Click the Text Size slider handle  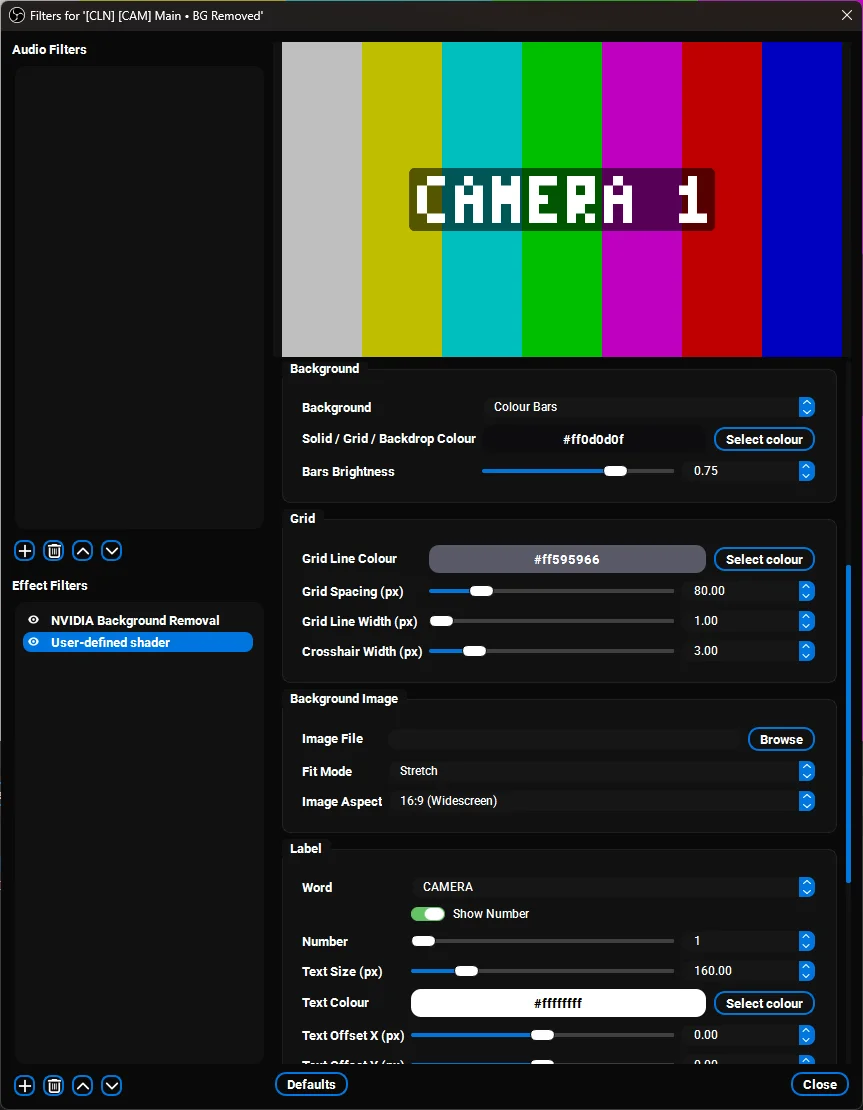(x=467, y=971)
